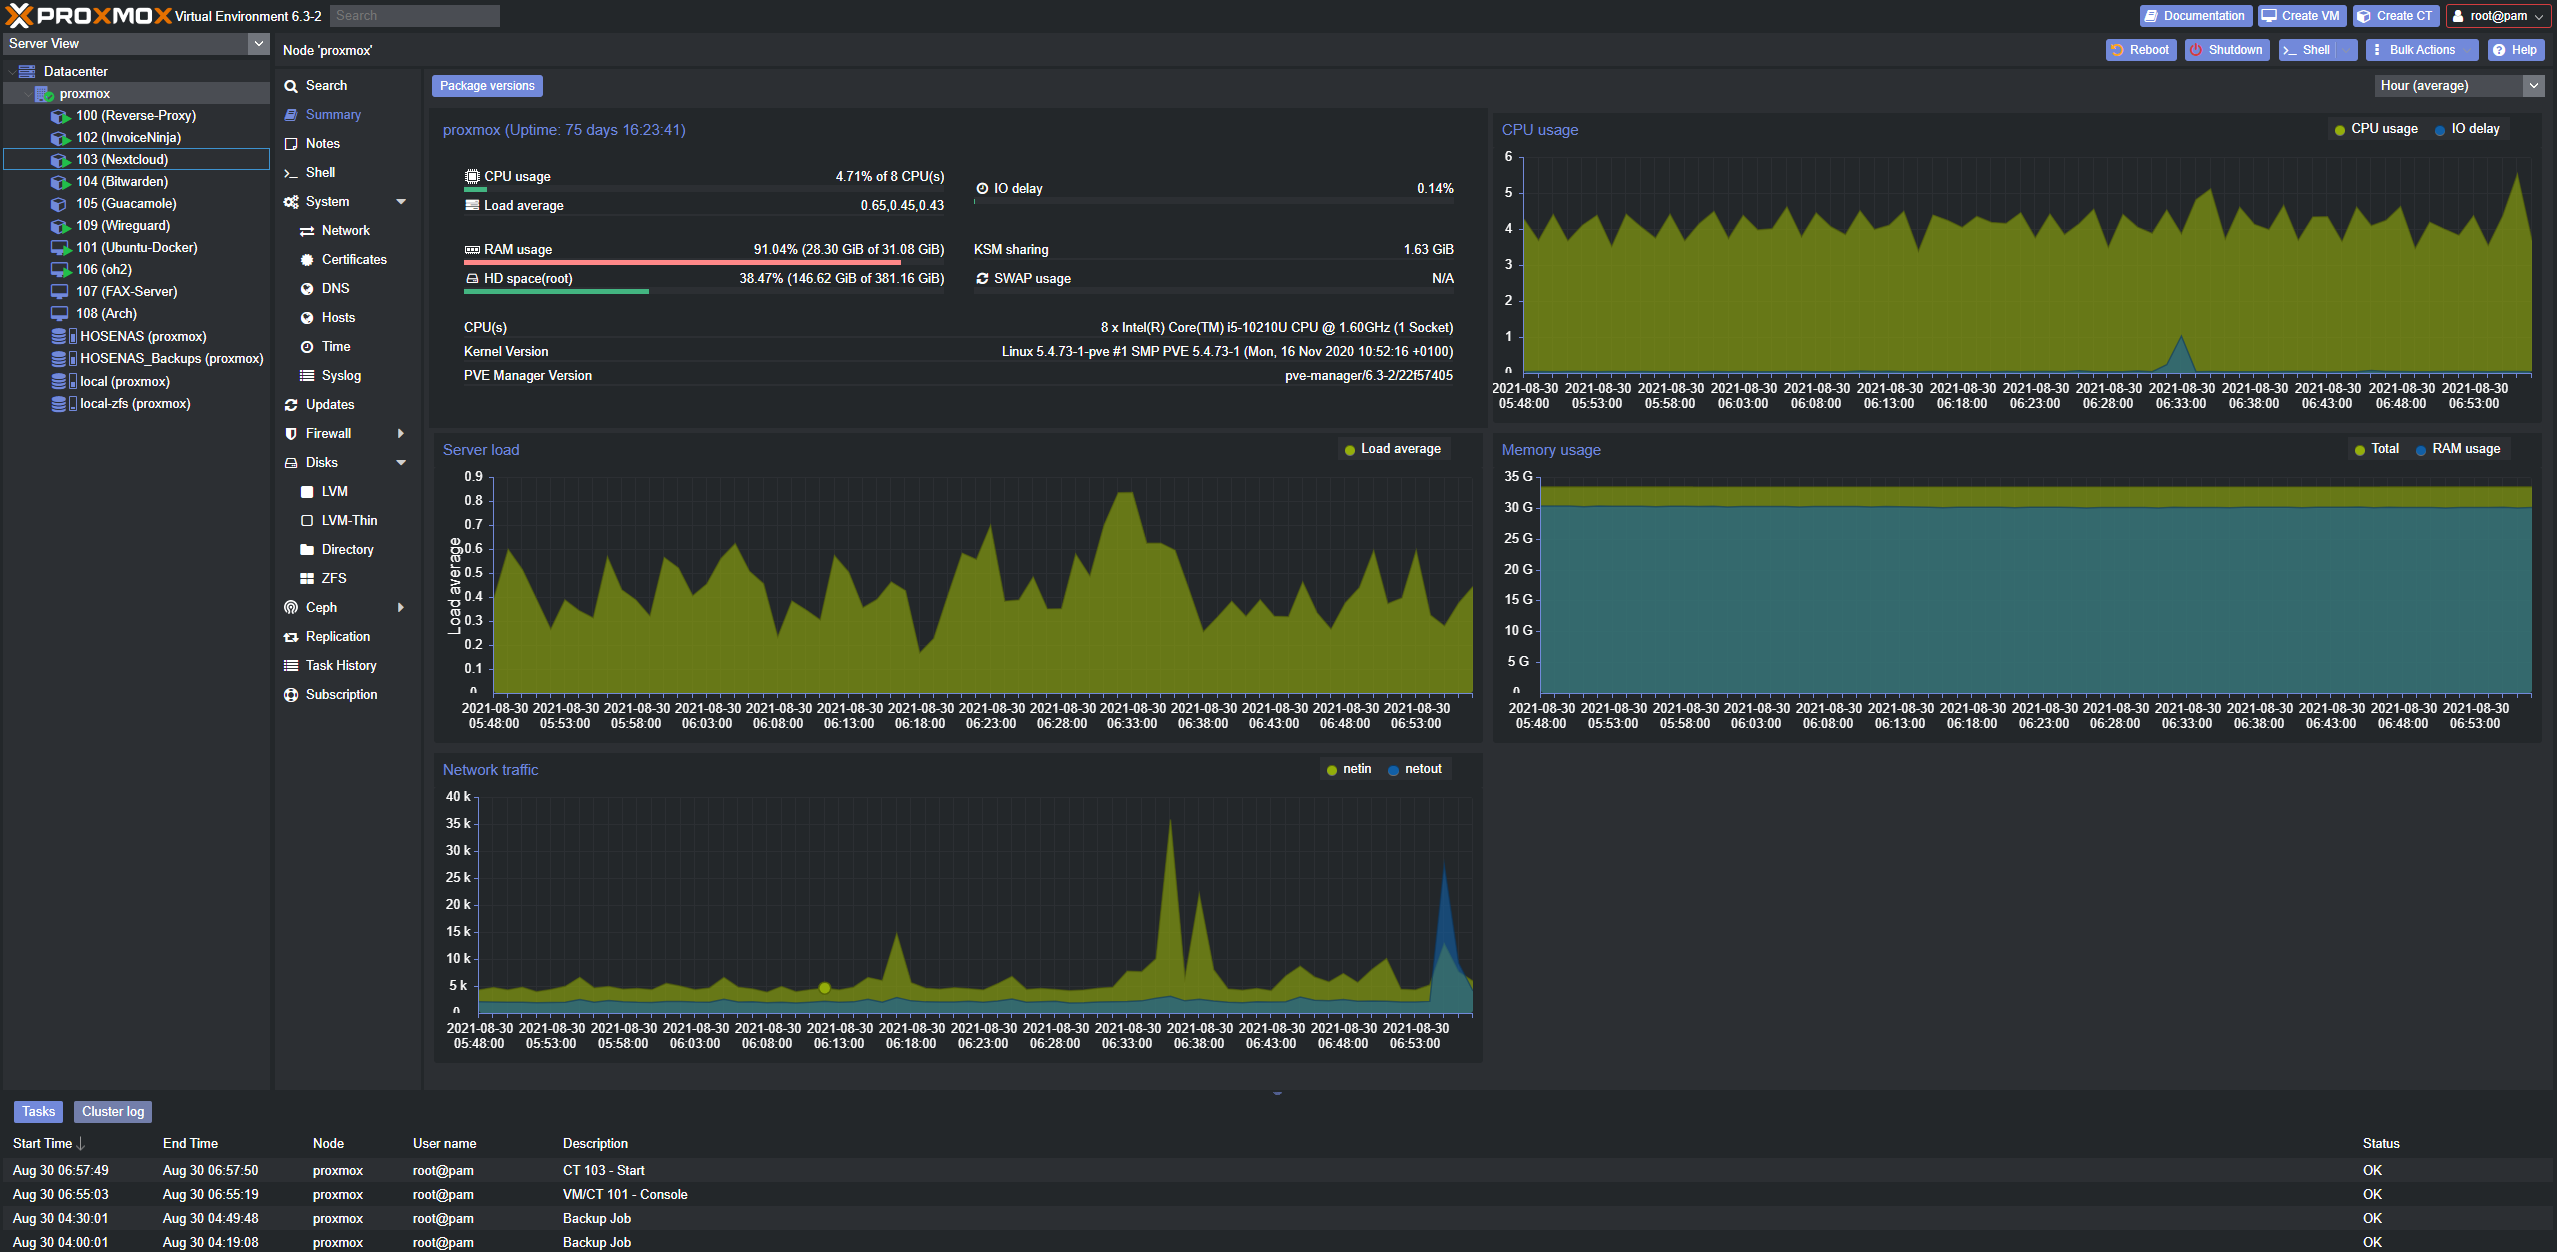Open the LVM-Thin menu entry
Image resolution: width=2557 pixels, height=1252 pixels.
[348, 521]
